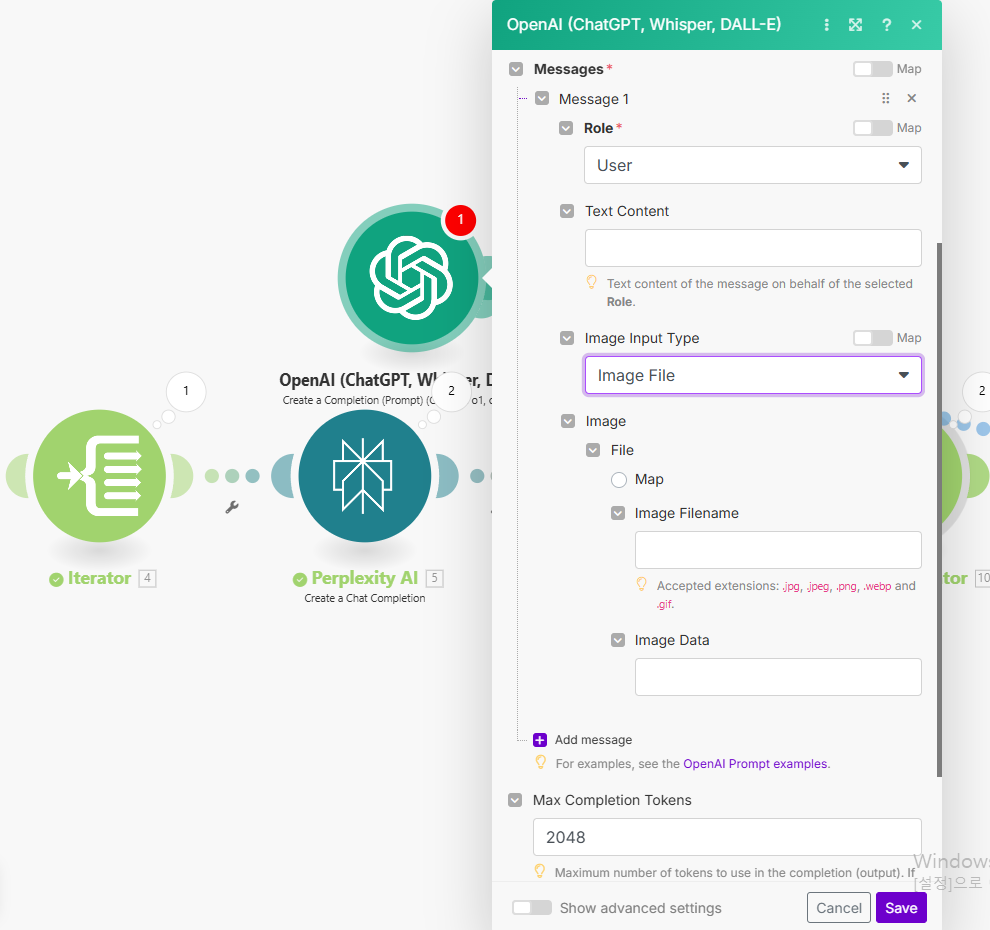Image resolution: width=990 pixels, height=930 pixels.
Task: Open the wrench filter icon after Iterator
Action: tap(232, 507)
